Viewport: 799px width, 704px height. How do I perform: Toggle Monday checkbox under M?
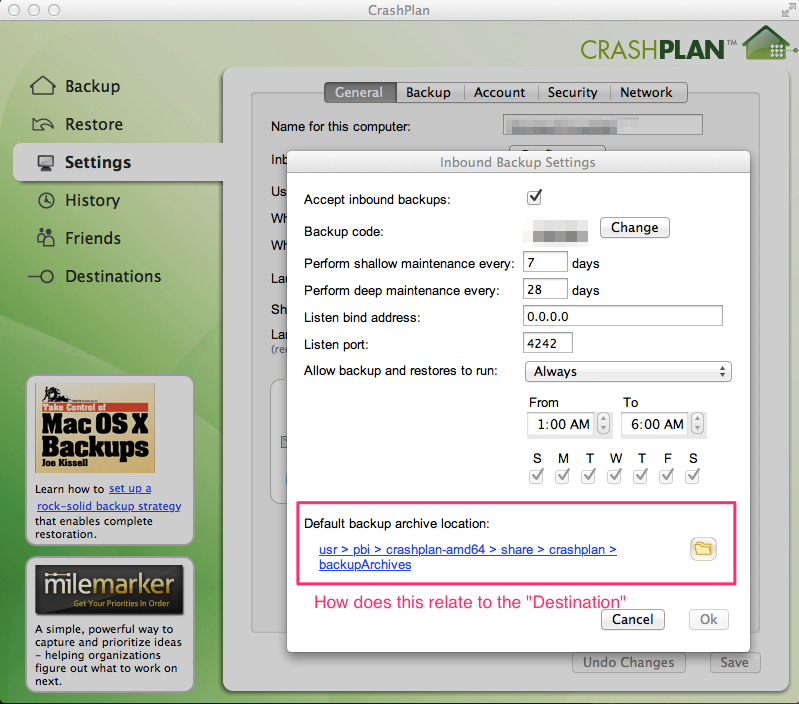click(562, 476)
